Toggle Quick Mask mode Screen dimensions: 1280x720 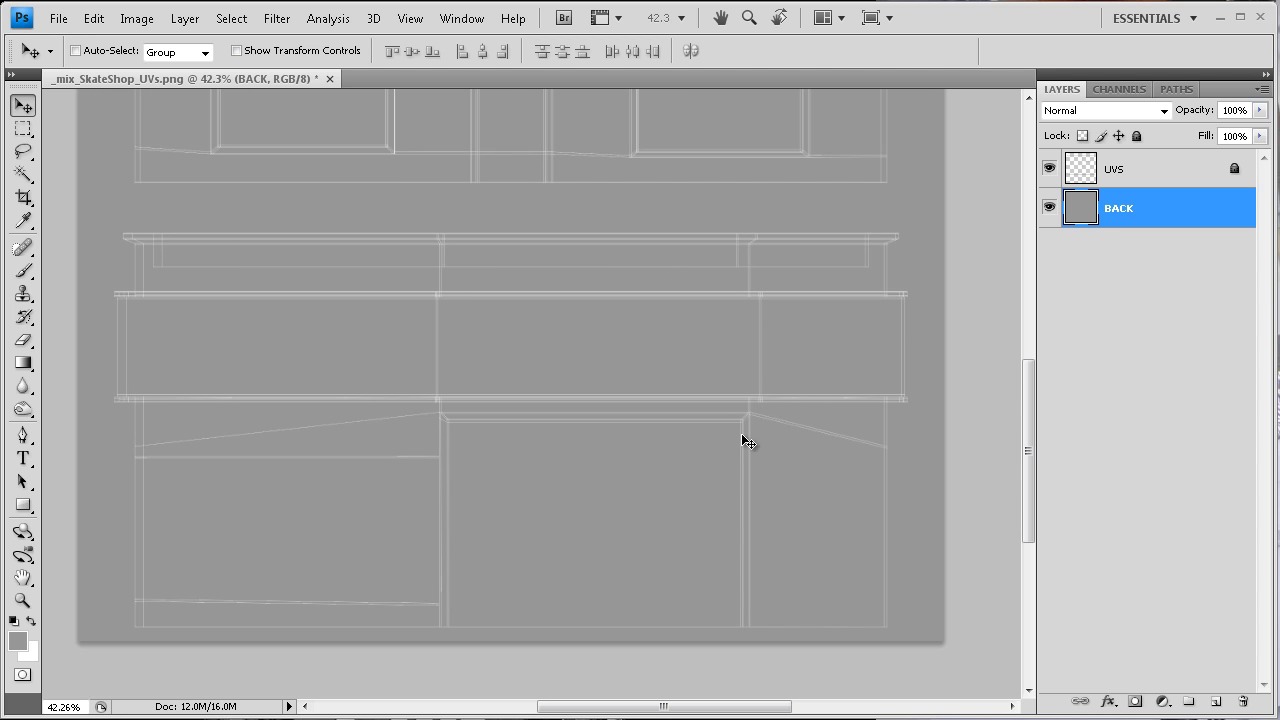(x=22, y=675)
